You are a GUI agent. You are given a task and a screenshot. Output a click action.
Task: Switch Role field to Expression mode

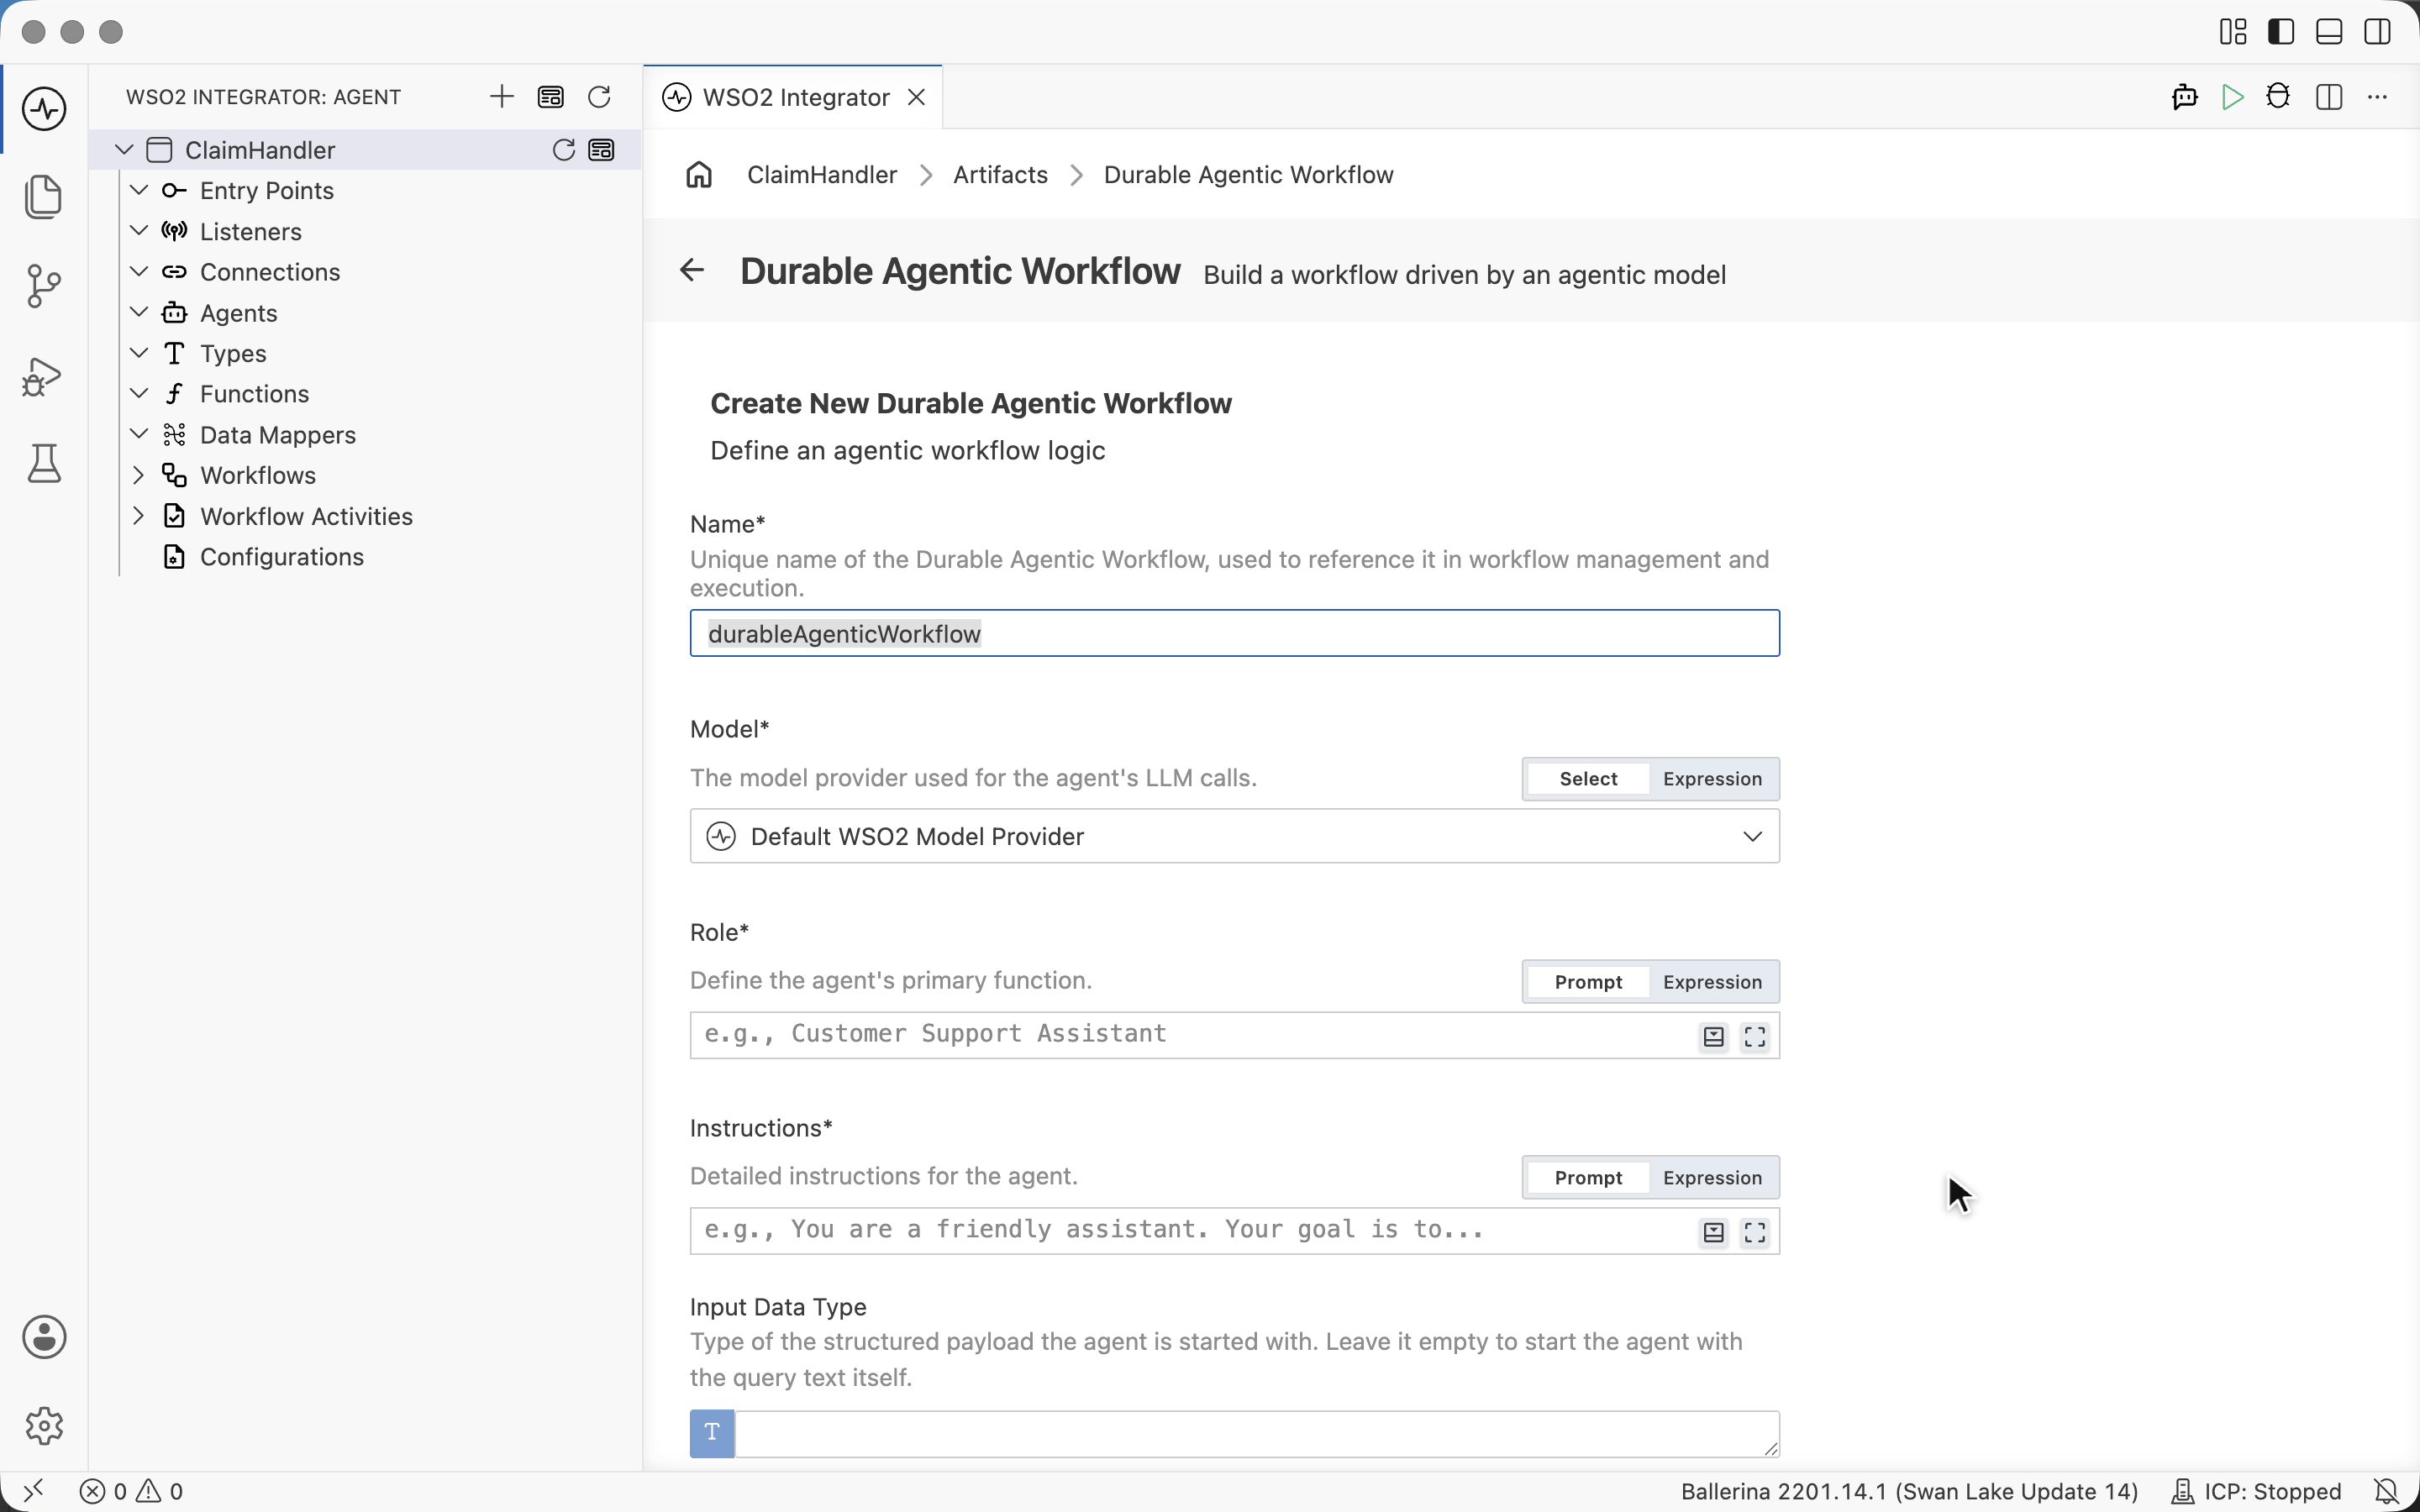[x=1712, y=982]
